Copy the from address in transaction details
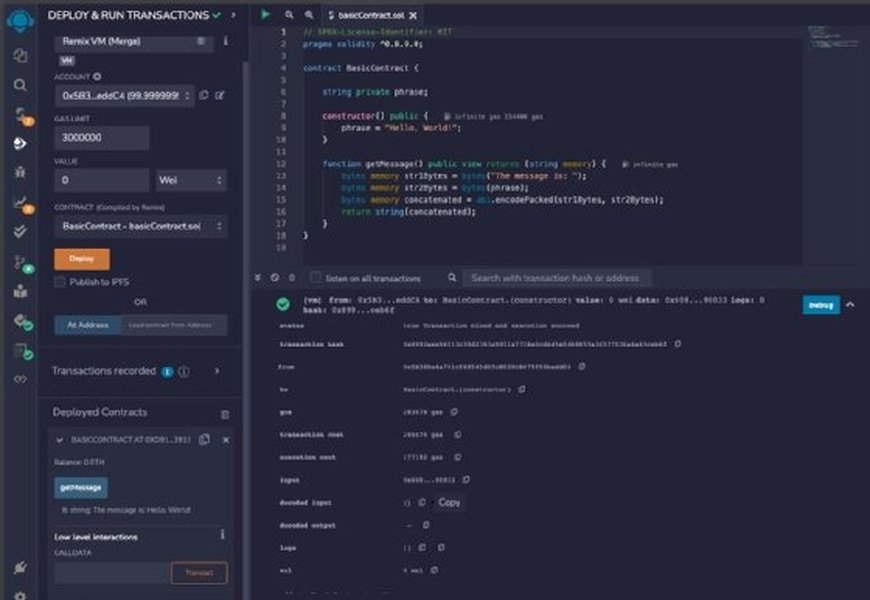This screenshot has width=870, height=600. (581, 366)
